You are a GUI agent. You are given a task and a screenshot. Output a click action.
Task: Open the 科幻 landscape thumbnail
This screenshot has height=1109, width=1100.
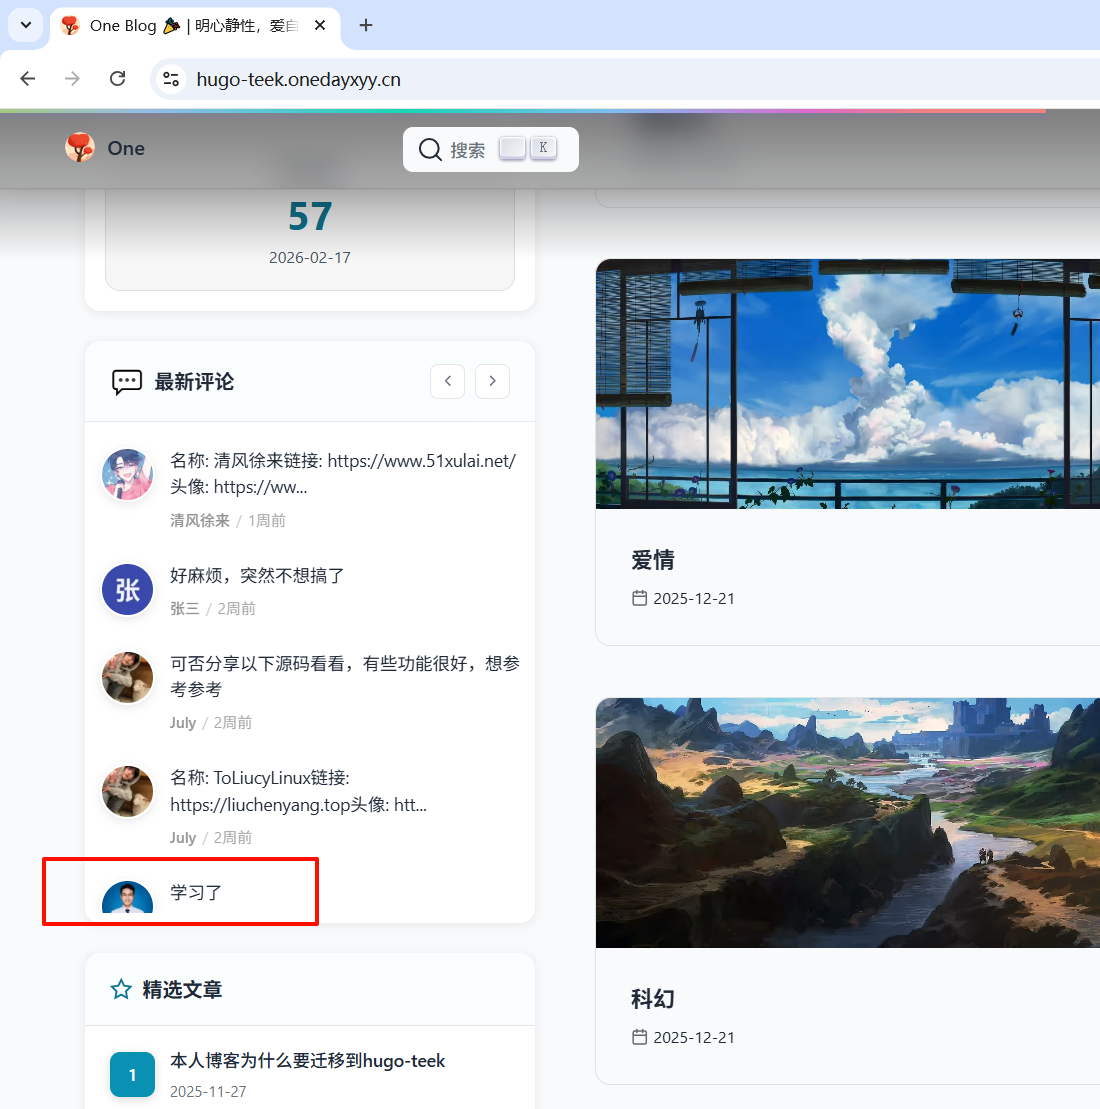tap(847, 822)
